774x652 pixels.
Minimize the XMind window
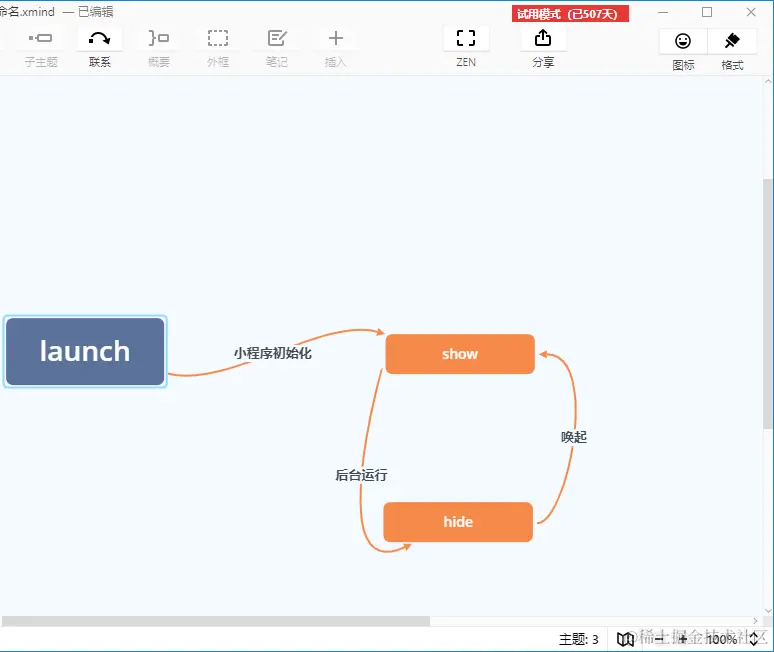tap(663, 12)
